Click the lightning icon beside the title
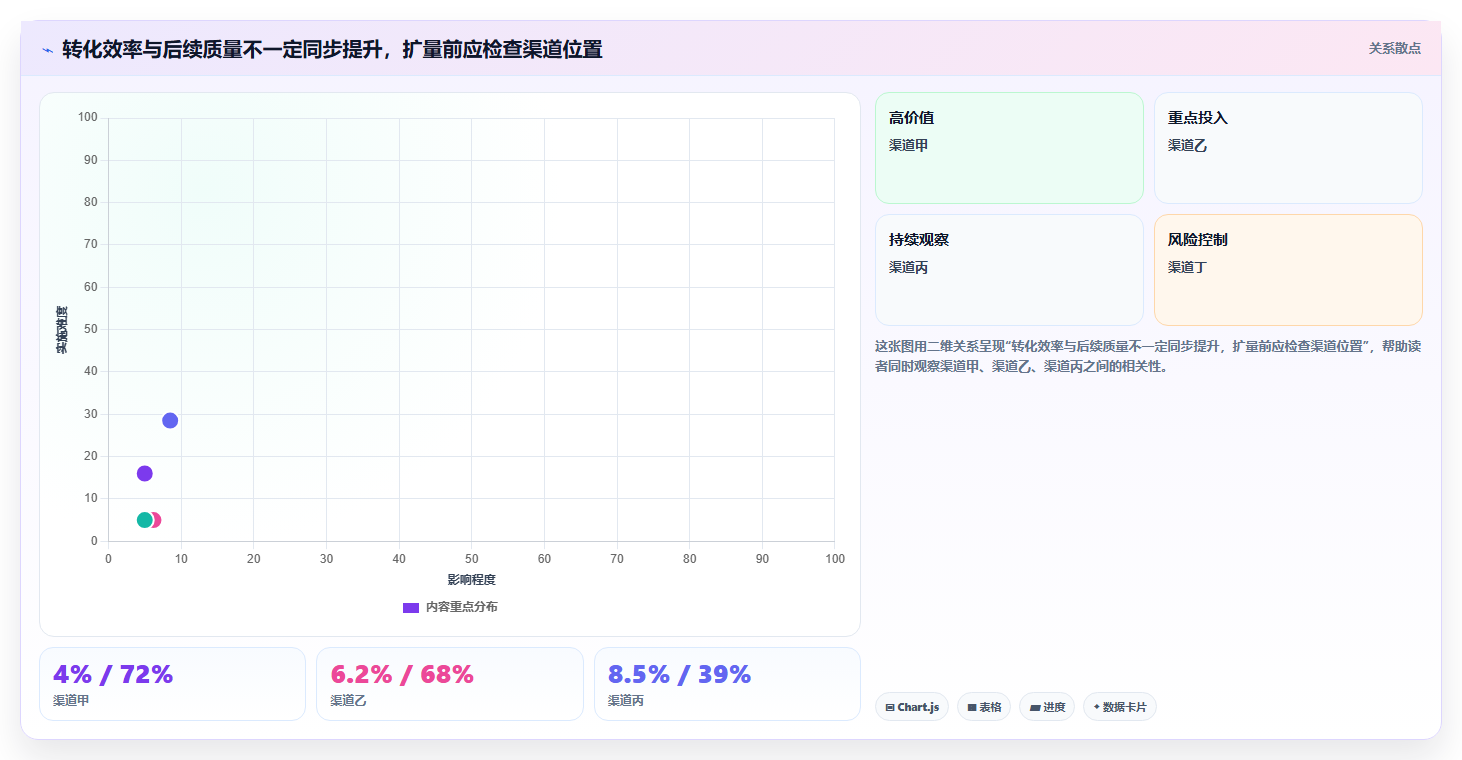This screenshot has height=760, width=1462. [47, 49]
